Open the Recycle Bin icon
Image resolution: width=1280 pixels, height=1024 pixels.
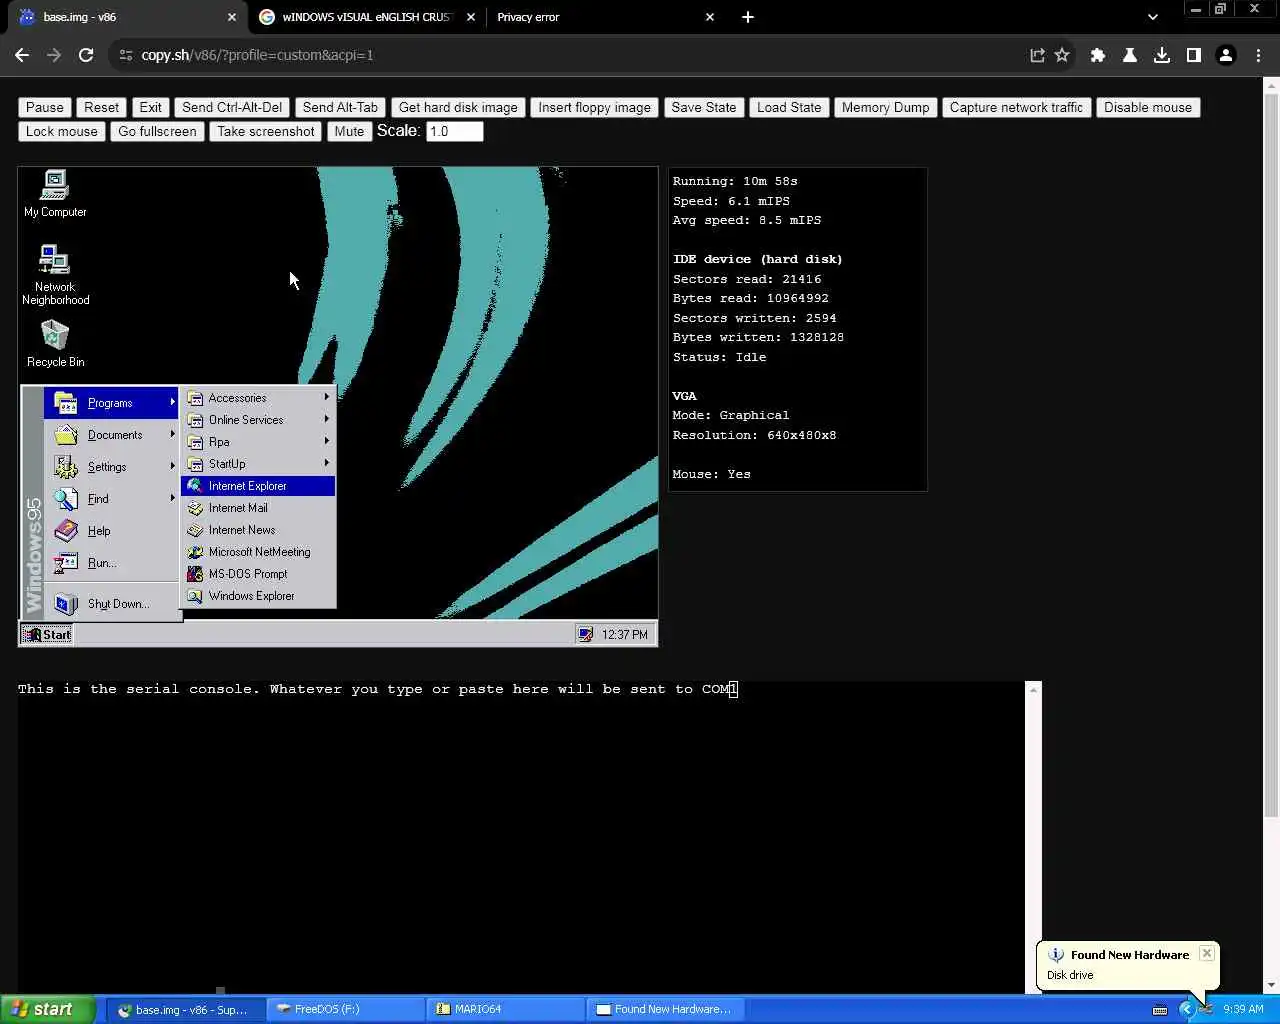(55, 343)
